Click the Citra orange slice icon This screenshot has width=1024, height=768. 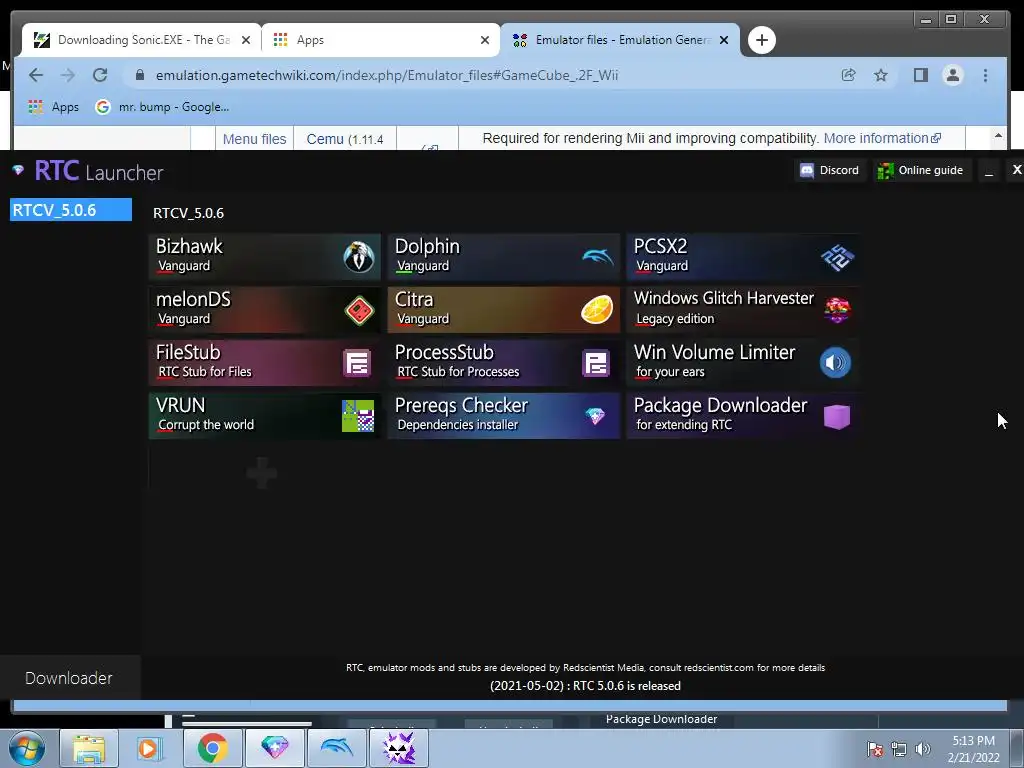click(x=597, y=310)
